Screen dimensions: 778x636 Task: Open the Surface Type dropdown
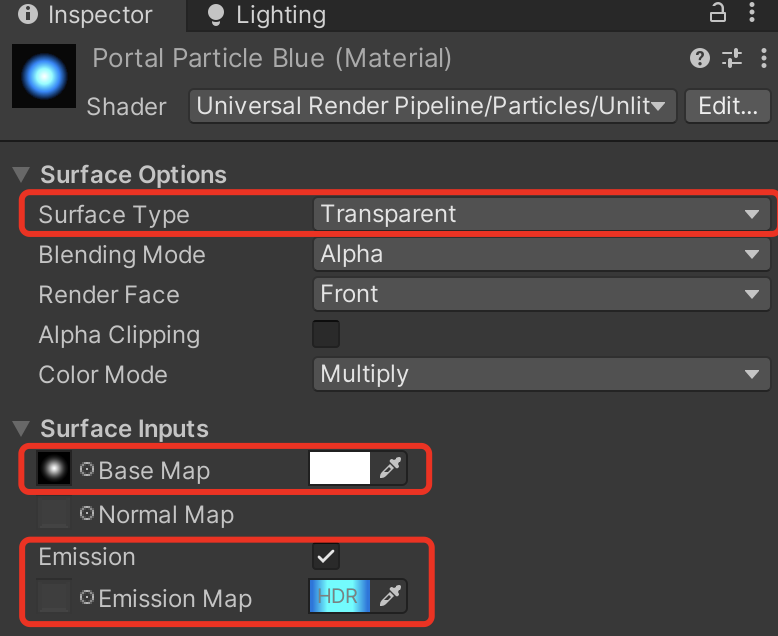click(541, 214)
